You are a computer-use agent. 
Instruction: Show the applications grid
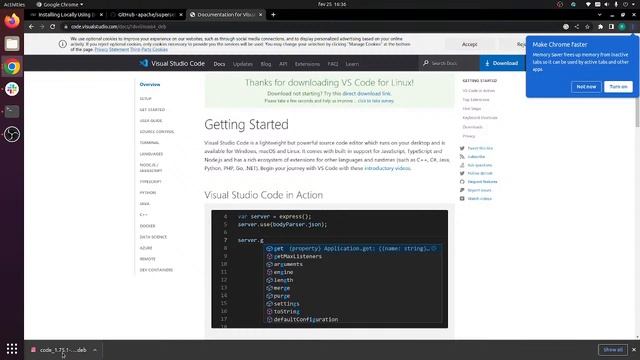coord(12,349)
